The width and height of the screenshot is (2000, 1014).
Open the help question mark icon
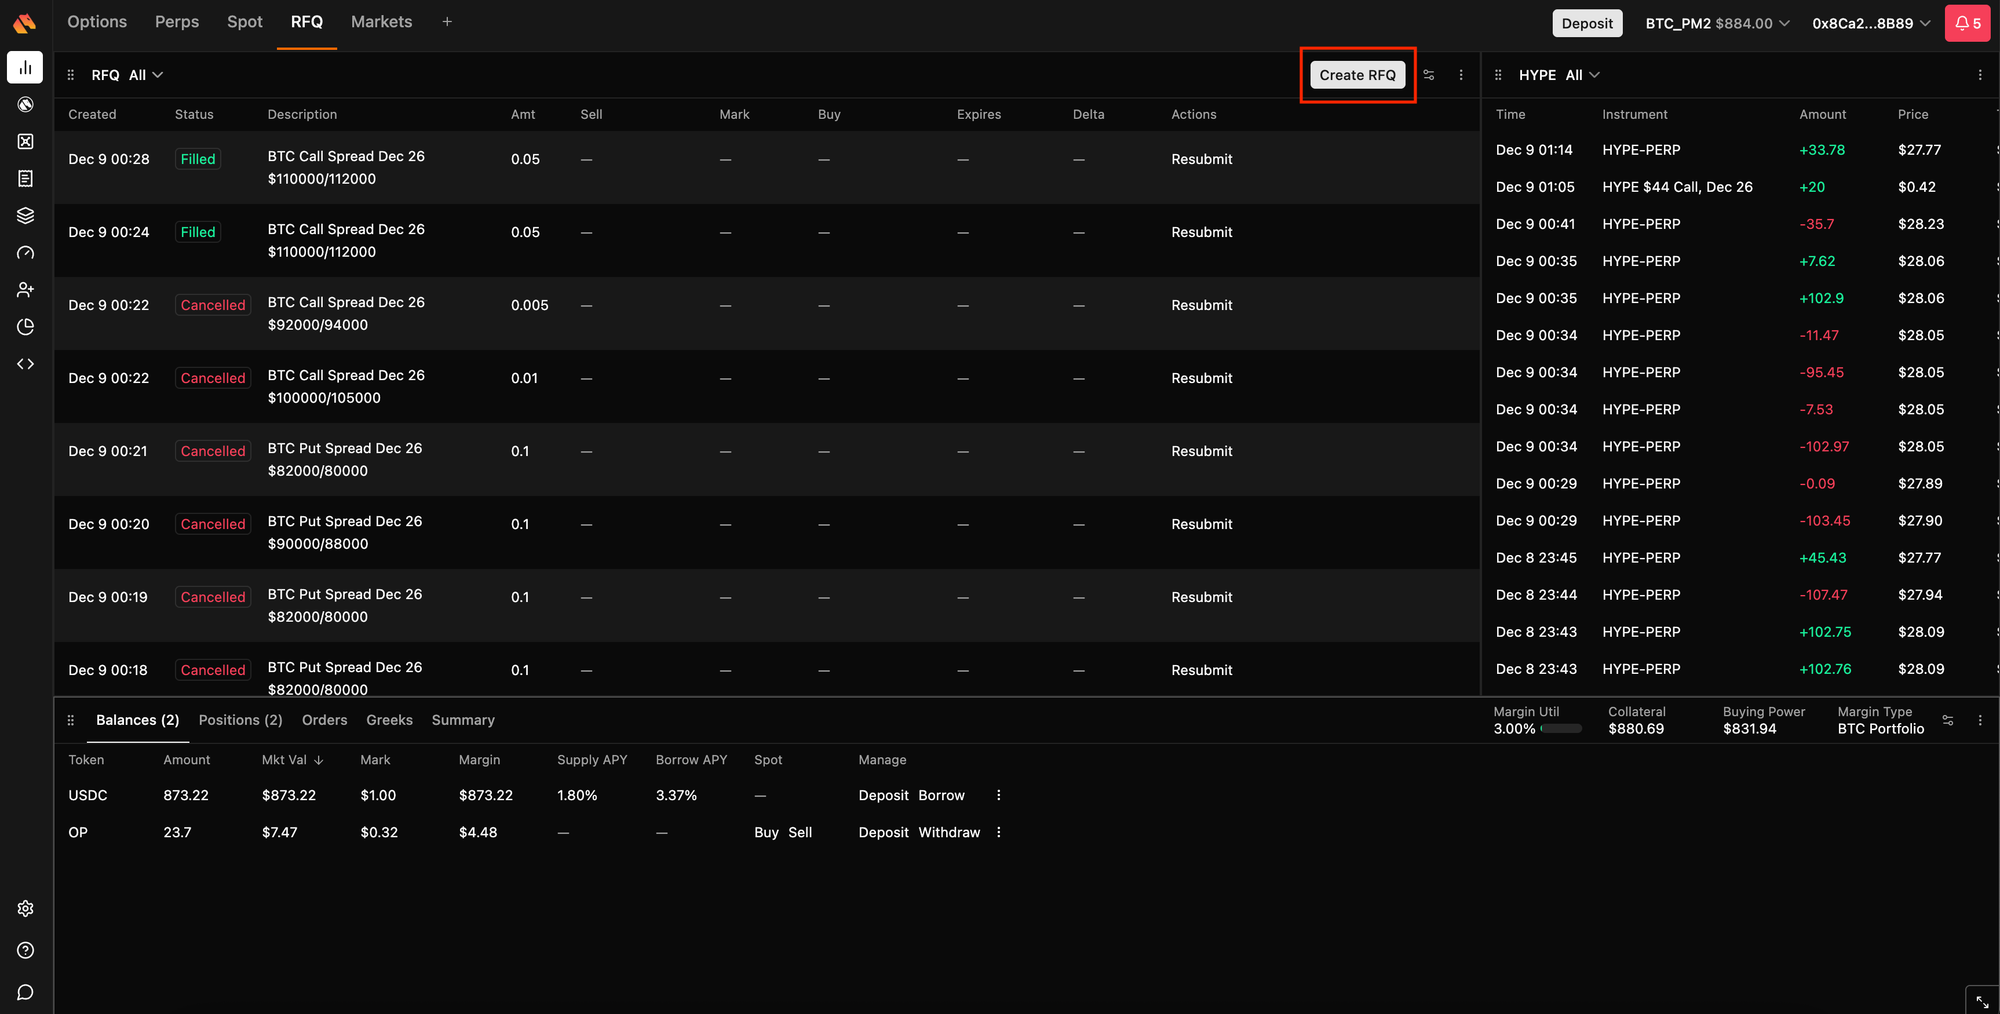(25, 950)
